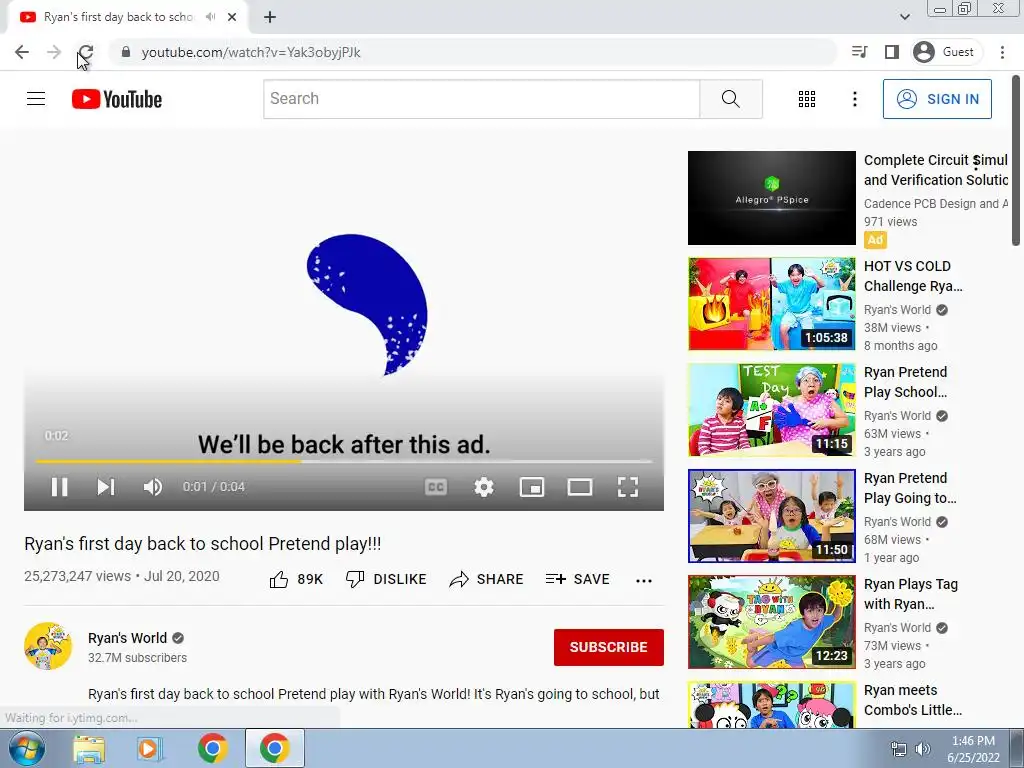
Task: Click the video progress bar
Action: tap(344, 461)
